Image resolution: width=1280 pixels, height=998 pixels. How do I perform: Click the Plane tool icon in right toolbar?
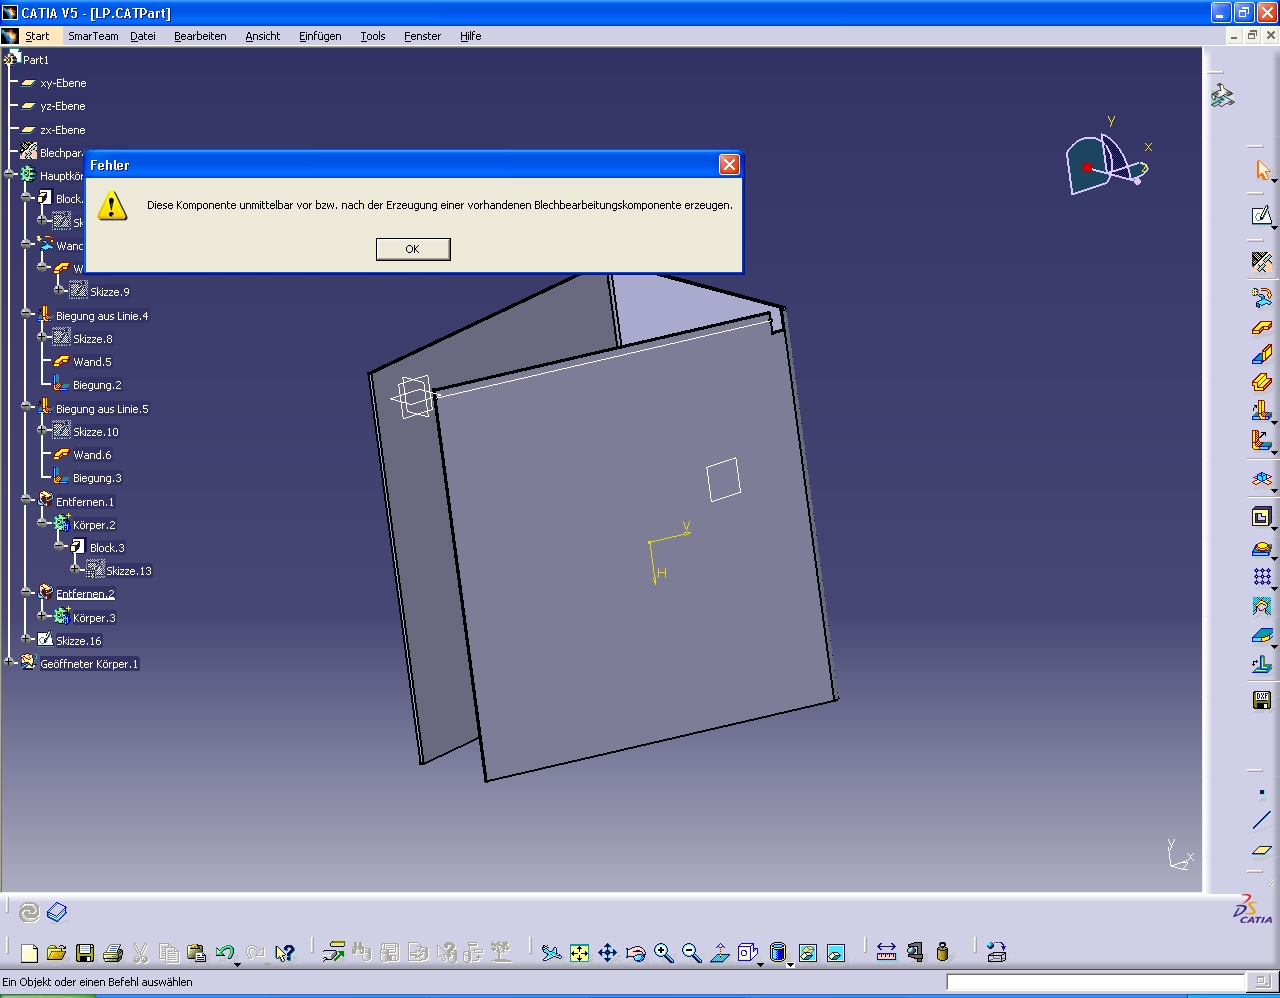[x=1262, y=850]
